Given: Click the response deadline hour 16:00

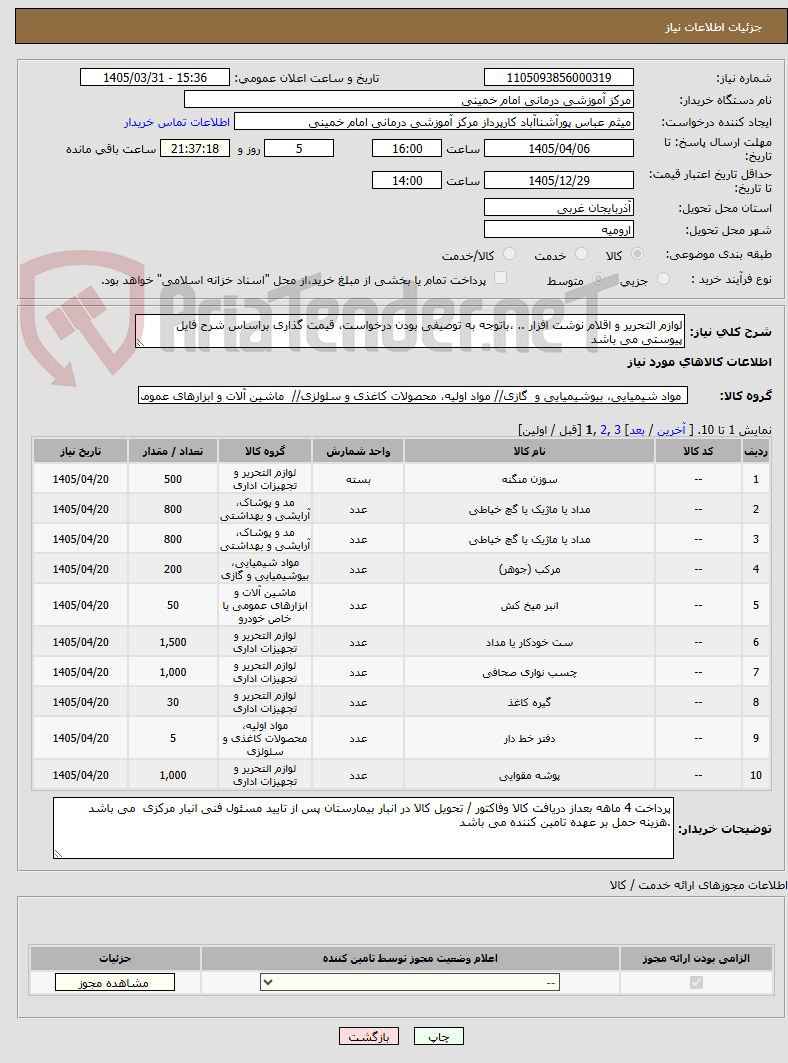Looking at the screenshot, I should tap(407, 148).
